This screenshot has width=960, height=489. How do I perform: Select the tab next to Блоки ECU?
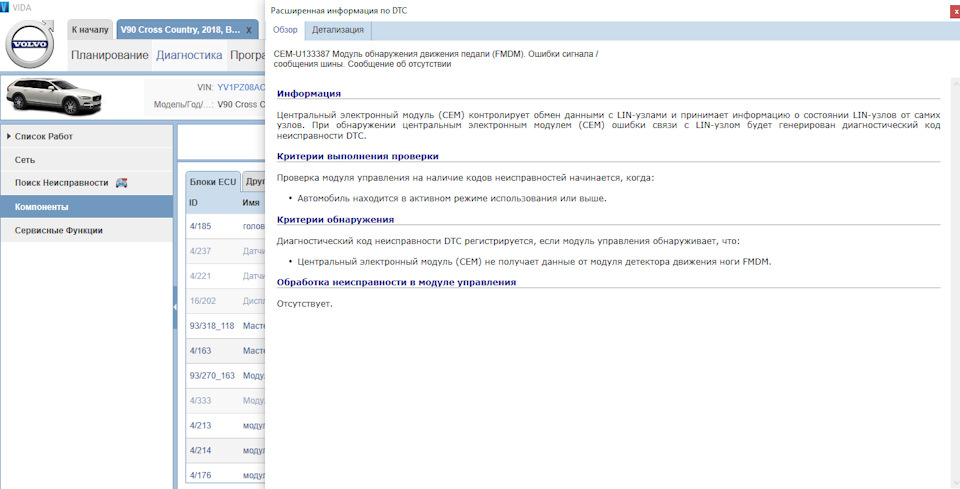tap(253, 182)
